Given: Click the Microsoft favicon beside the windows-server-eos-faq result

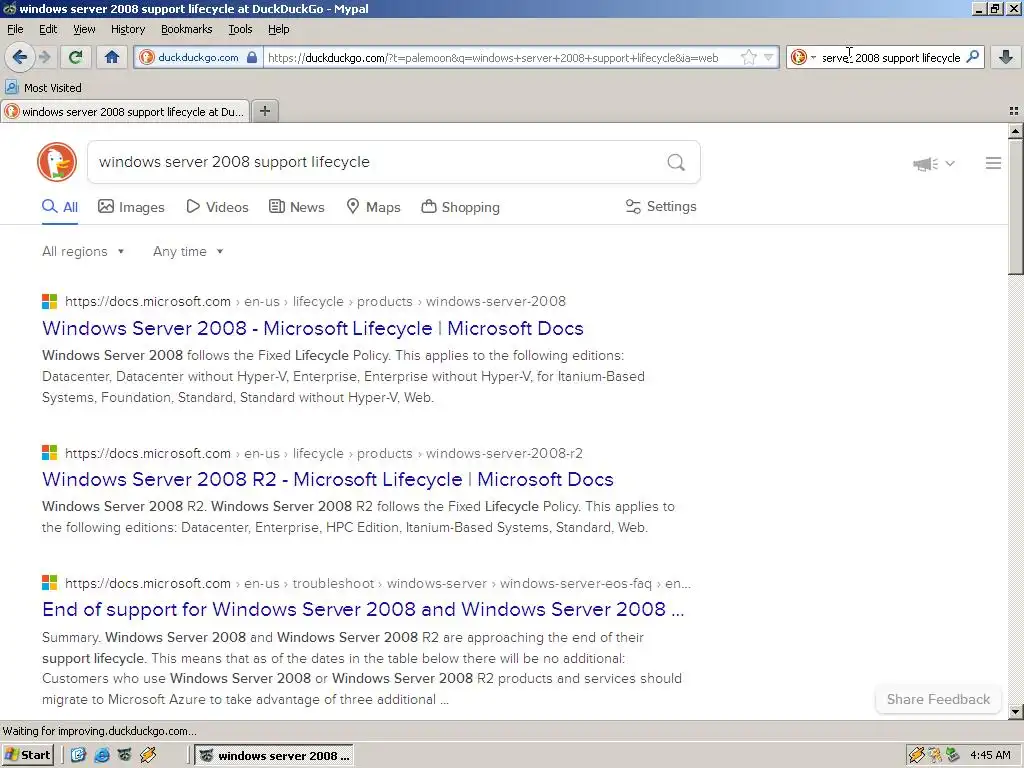Looking at the screenshot, I should point(50,583).
